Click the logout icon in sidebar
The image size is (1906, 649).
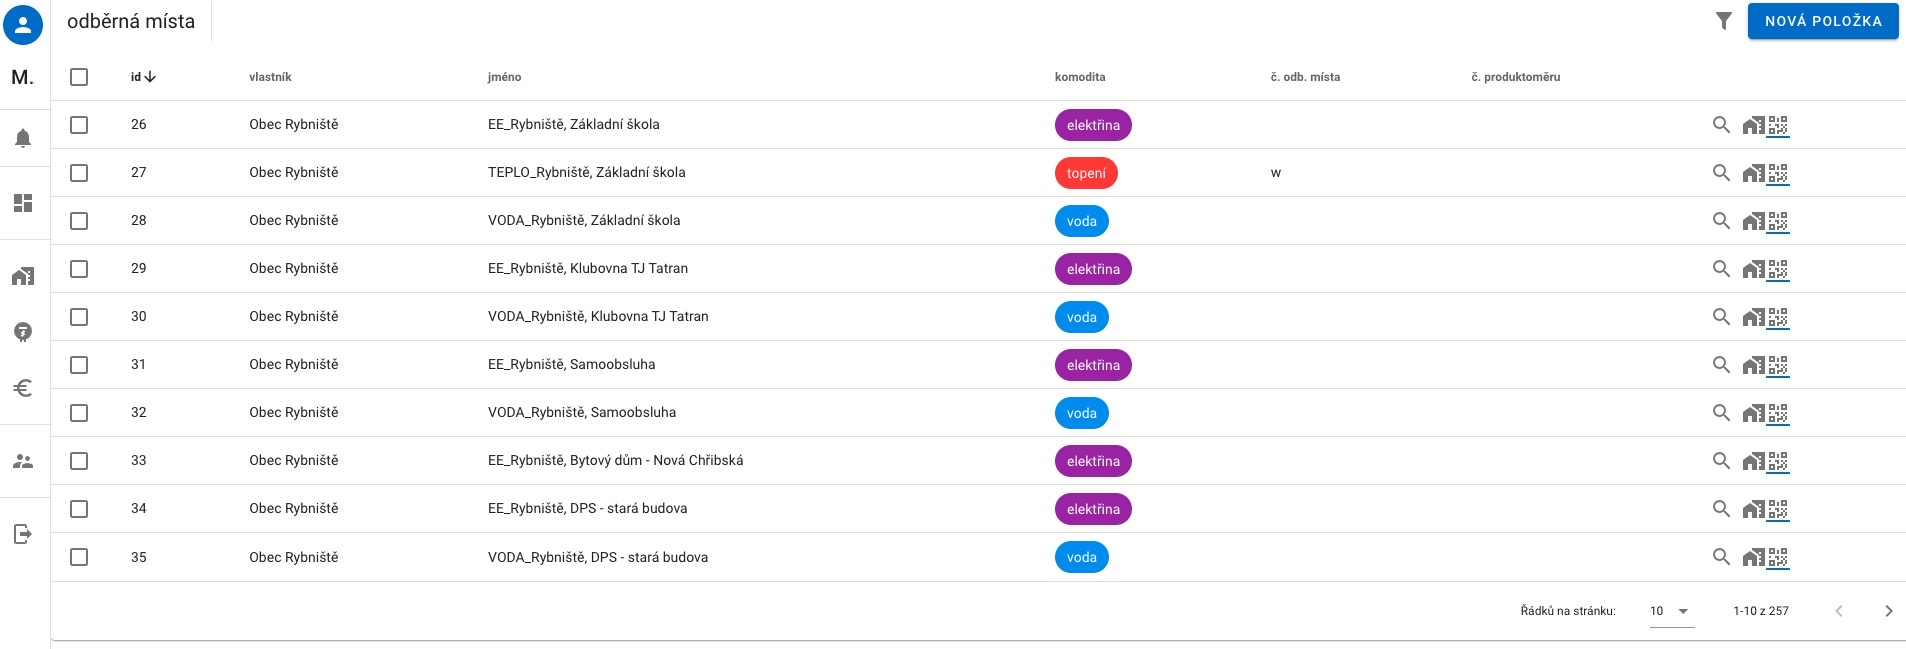pos(23,534)
